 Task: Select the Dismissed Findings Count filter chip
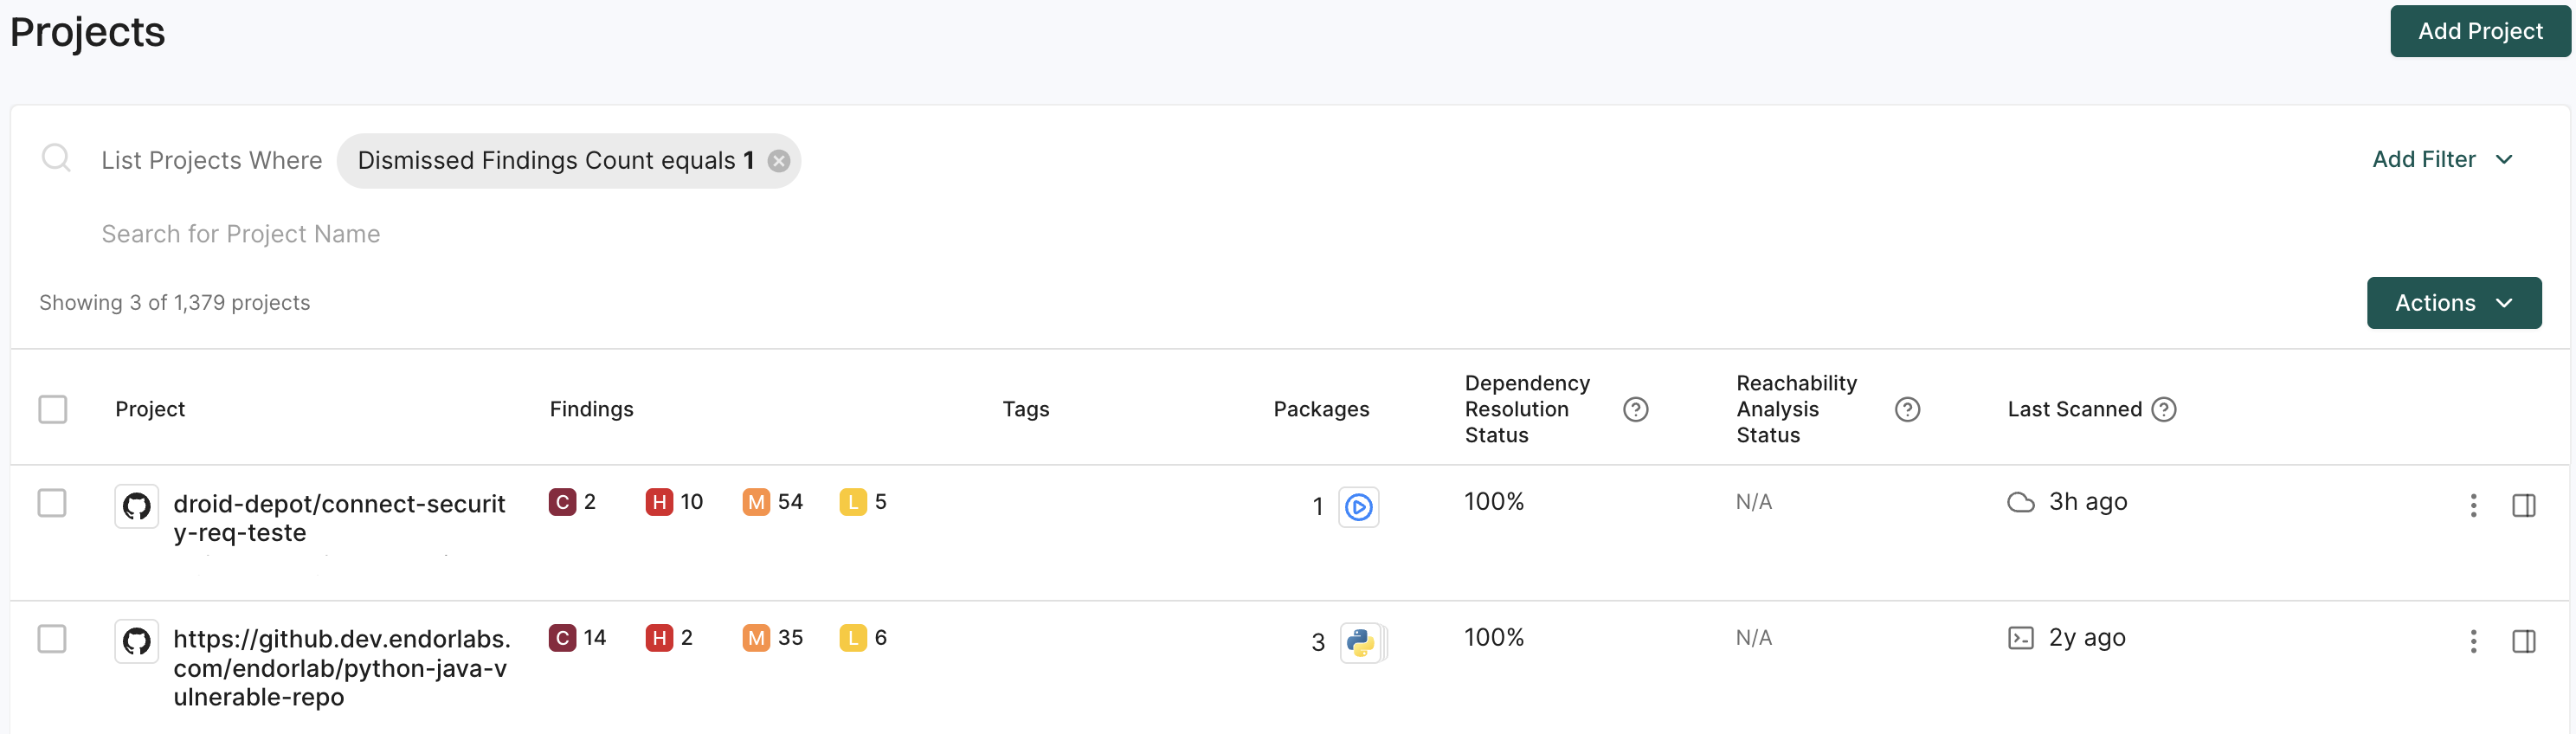tap(568, 161)
